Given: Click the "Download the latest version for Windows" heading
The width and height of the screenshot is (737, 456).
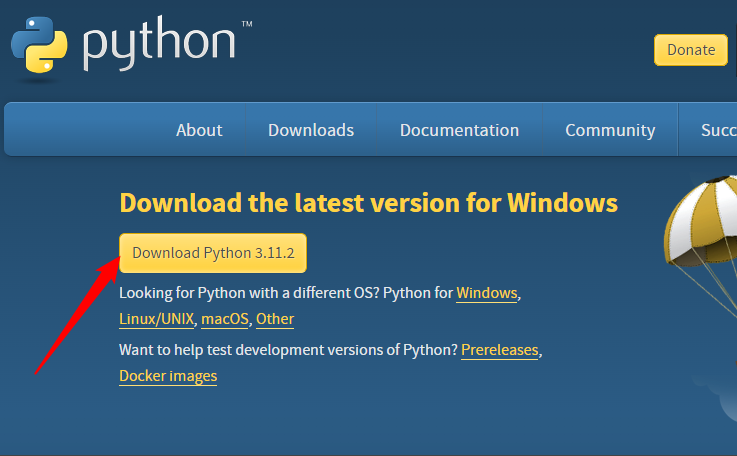Looking at the screenshot, I should pyautogui.click(x=368, y=204).
